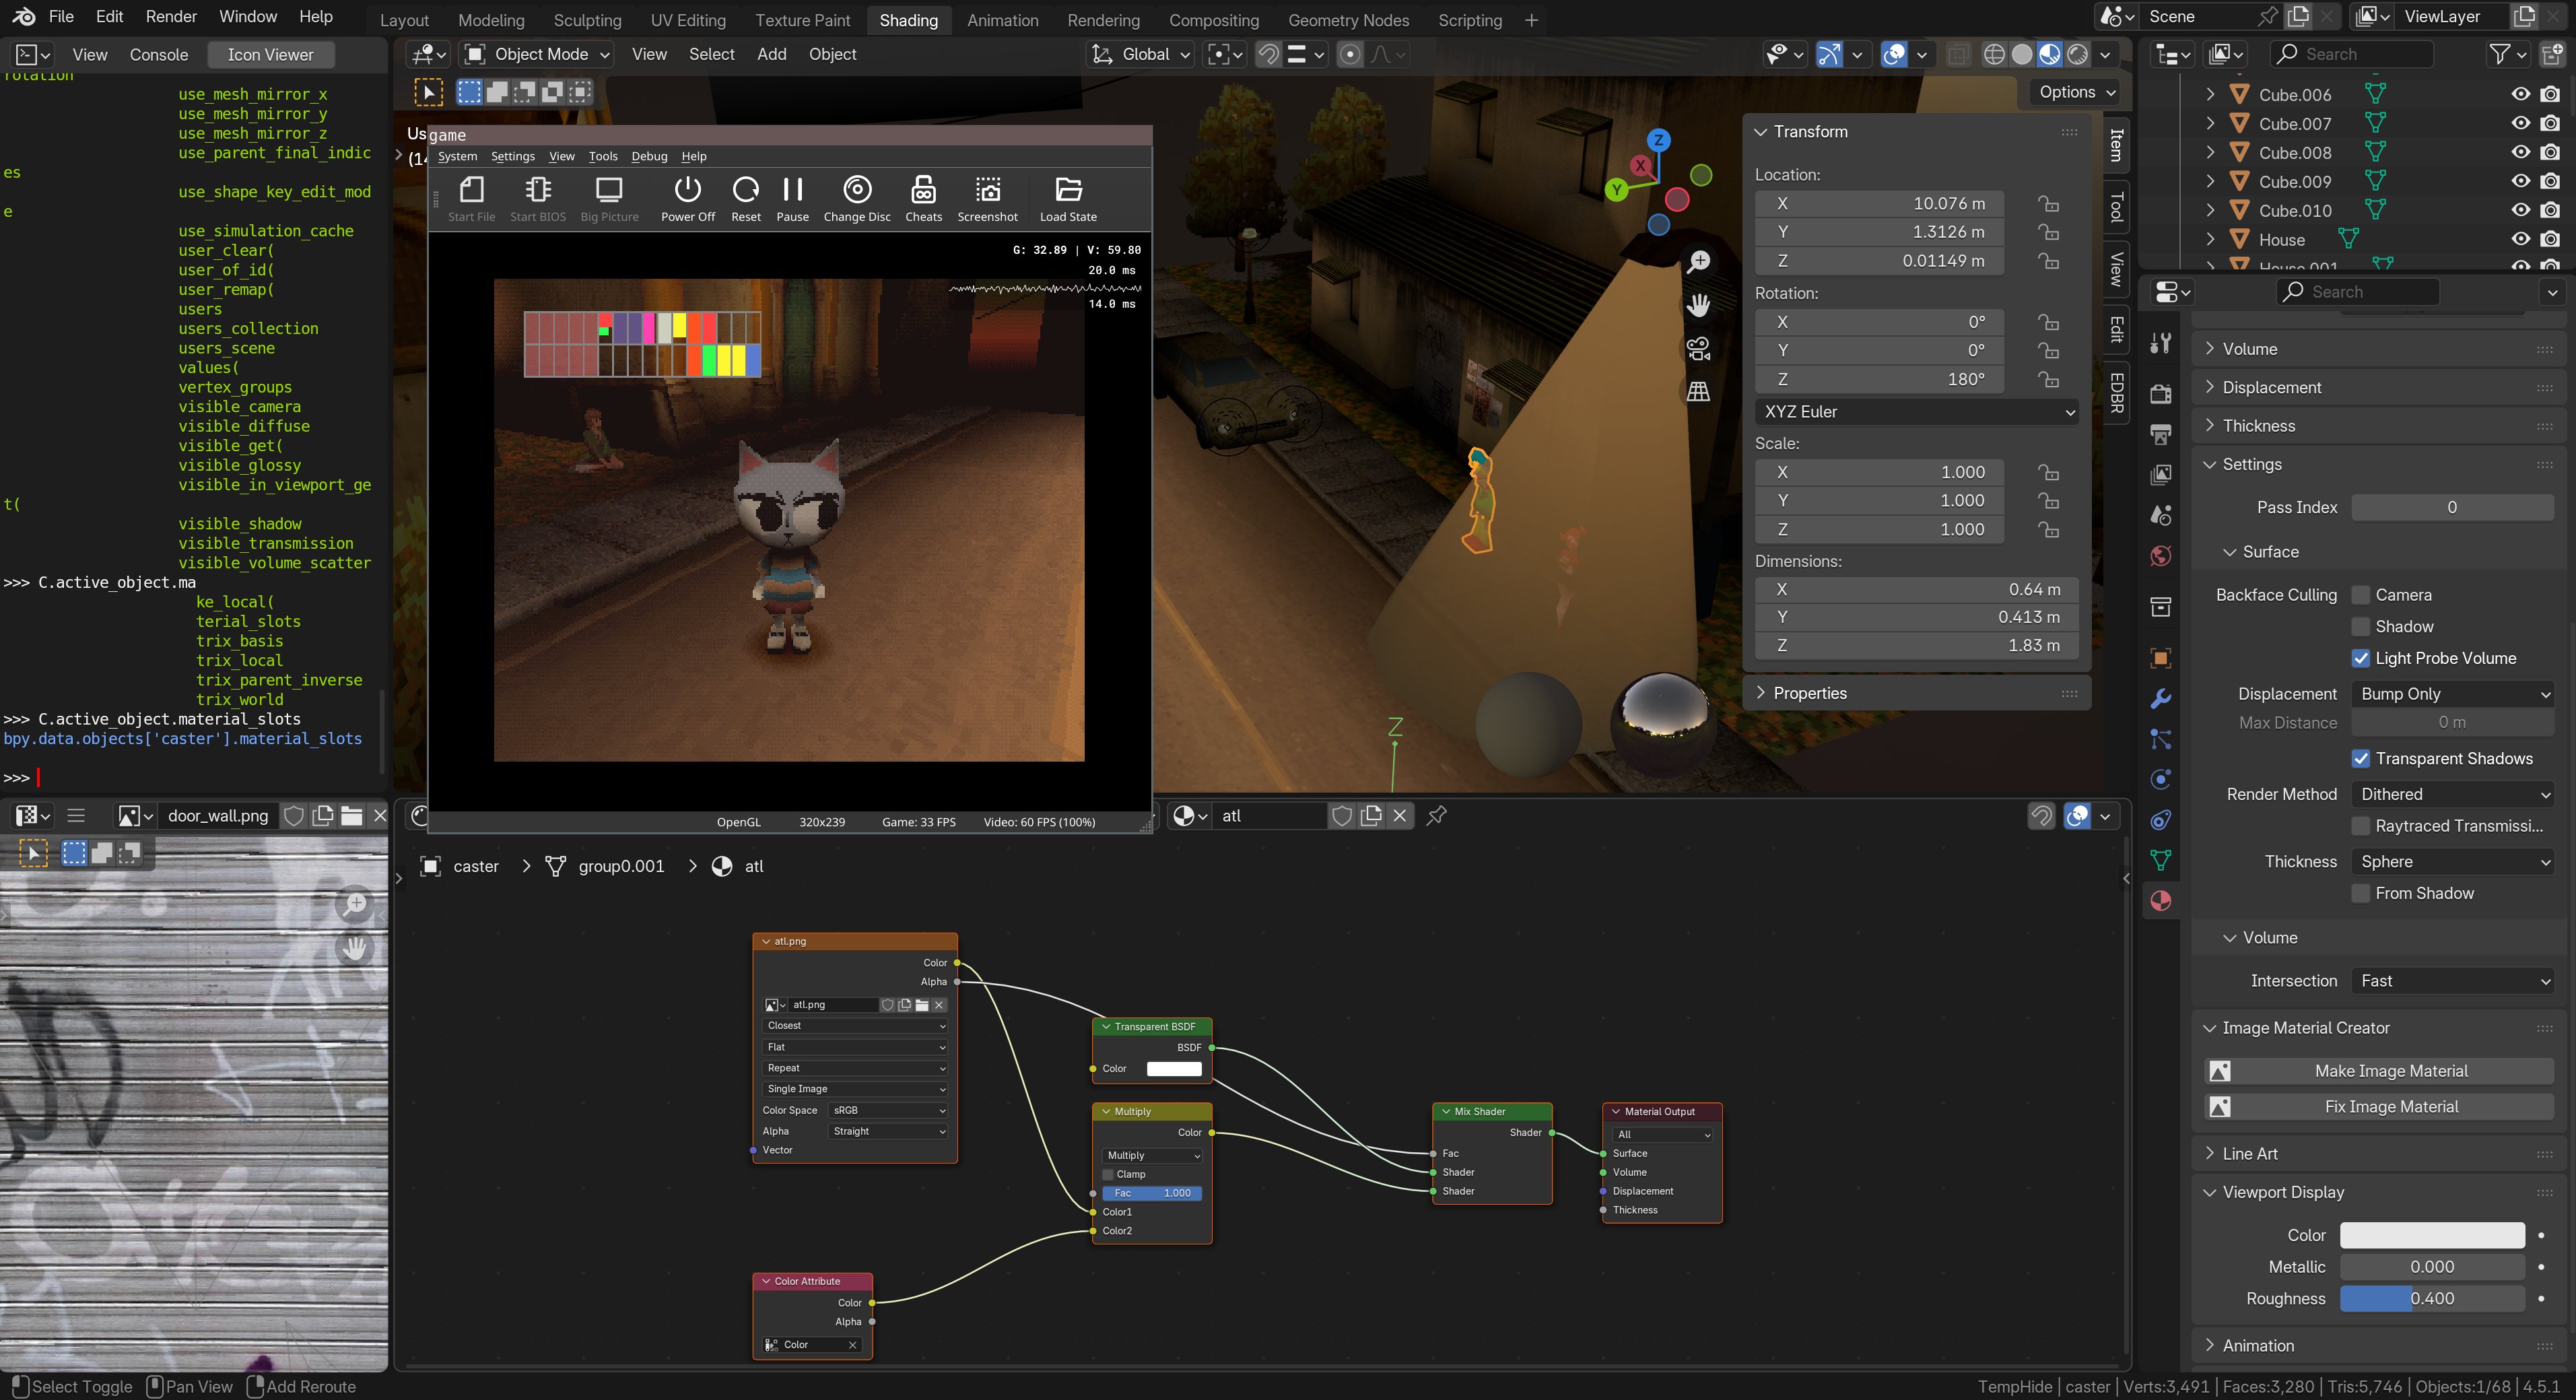Click the camera view icon in viewport
The height and width of the screenshot is (1400, 2576).
coord(1698,349)
